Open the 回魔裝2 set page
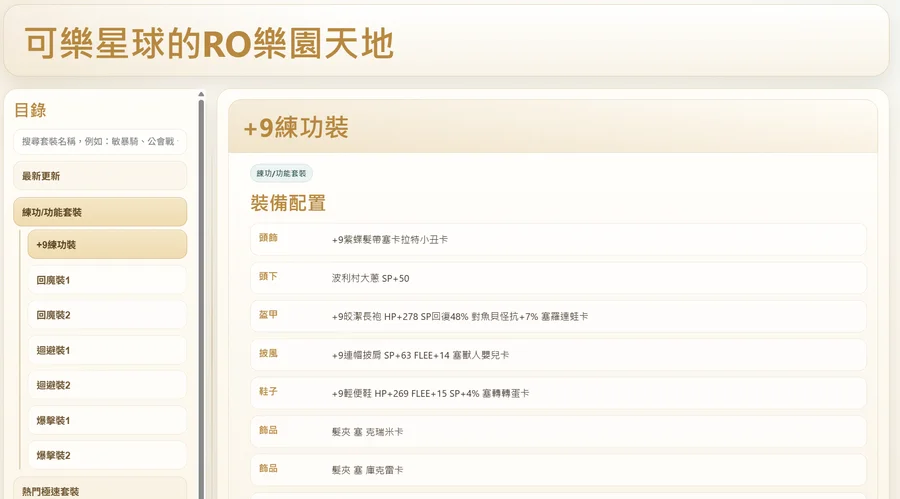The width and height of the screenshot is (900, 499). point(107,315)
